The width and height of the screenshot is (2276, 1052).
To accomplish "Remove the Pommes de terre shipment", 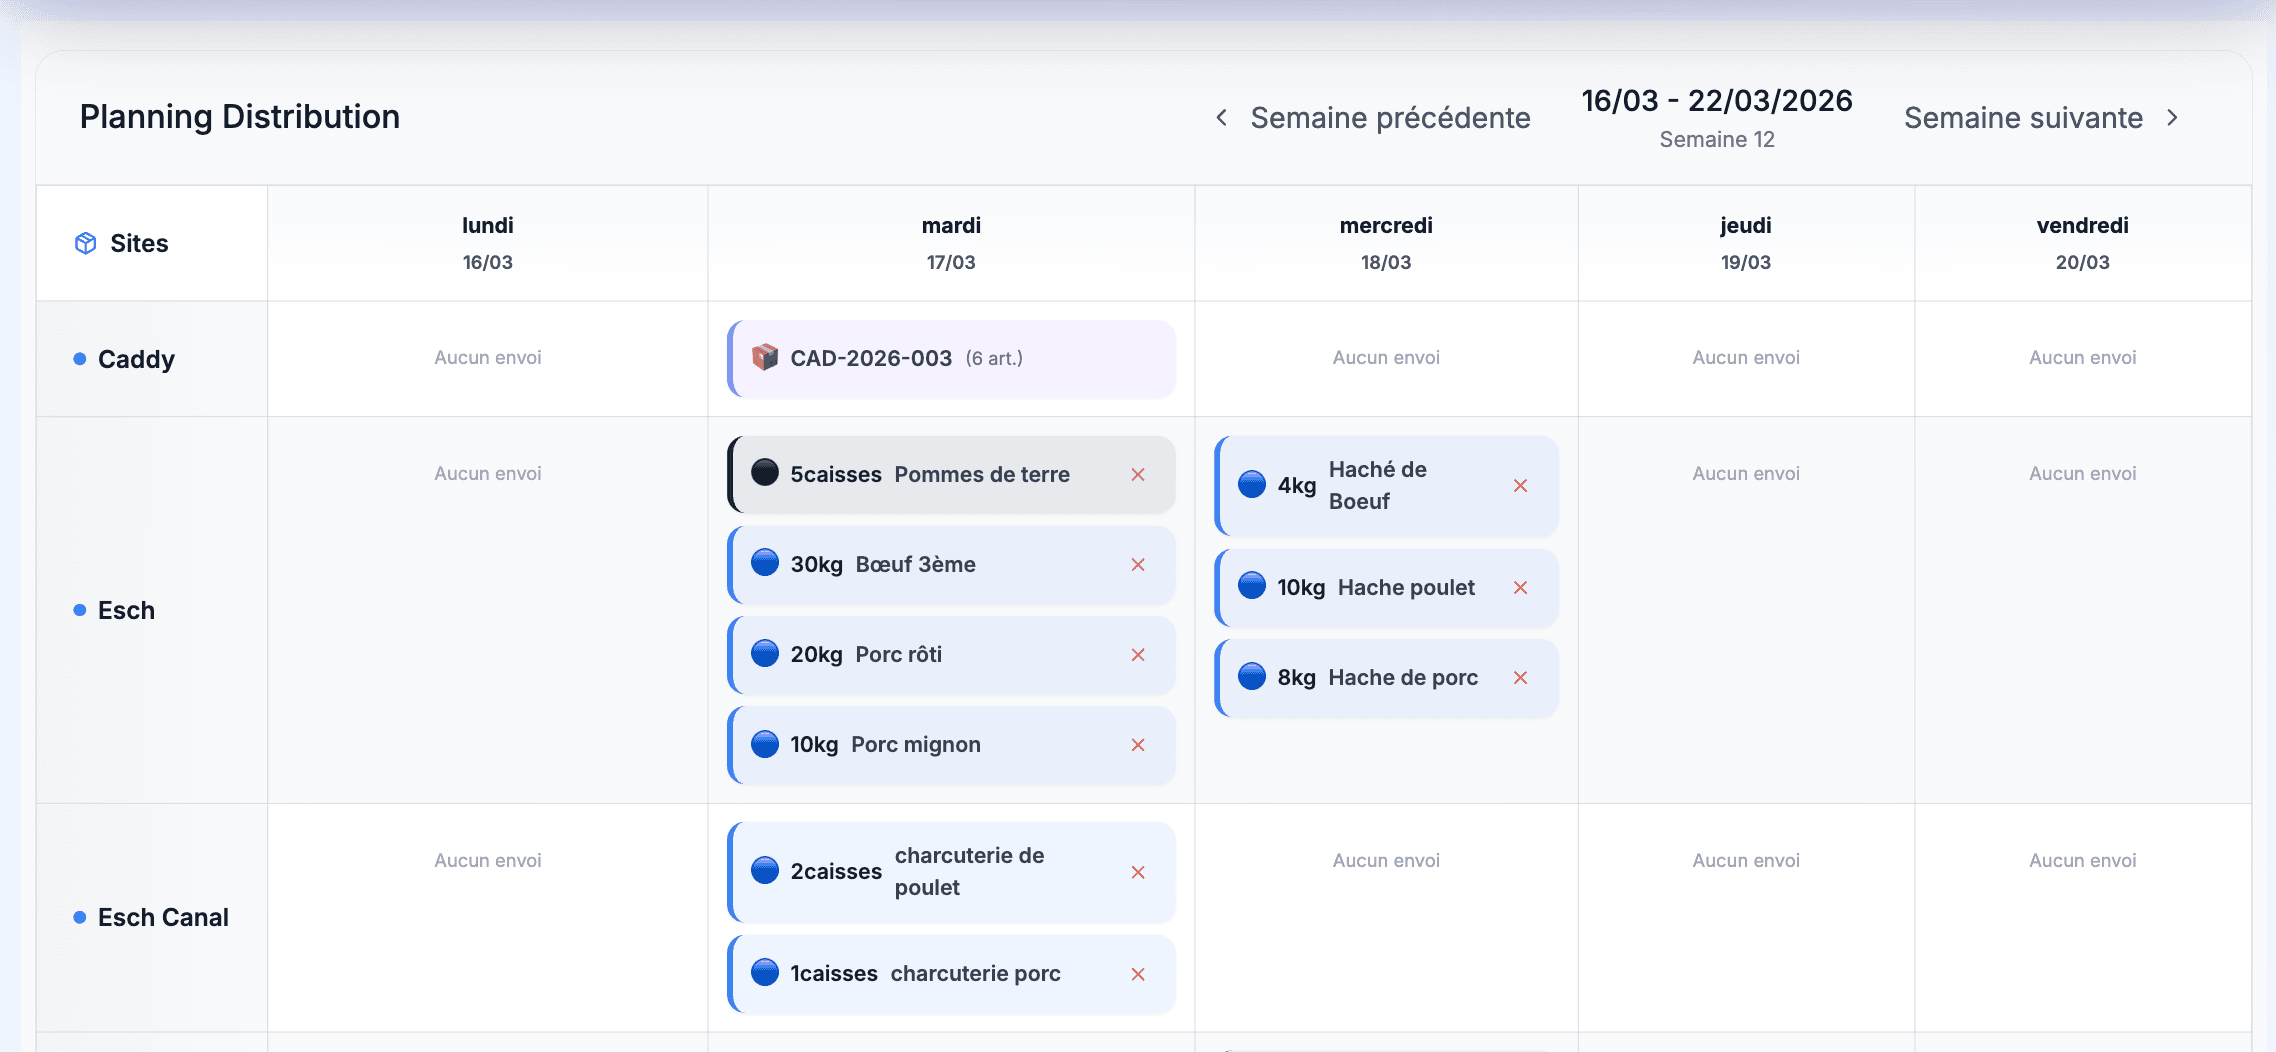I will coord(1138,475).
